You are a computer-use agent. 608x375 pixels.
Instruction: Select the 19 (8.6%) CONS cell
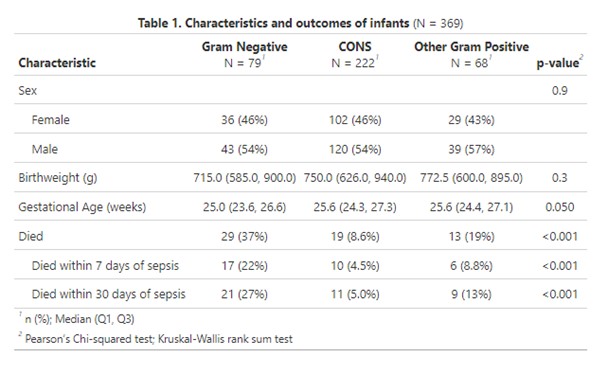pos(355,237)
